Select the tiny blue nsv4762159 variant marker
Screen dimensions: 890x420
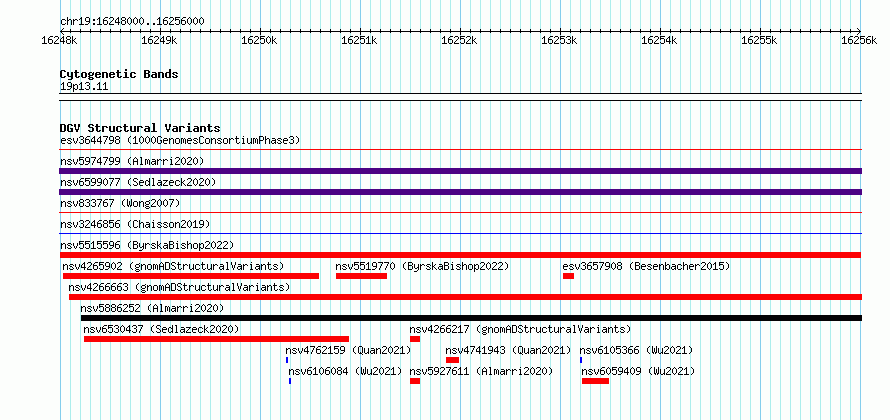pos(287,360)
